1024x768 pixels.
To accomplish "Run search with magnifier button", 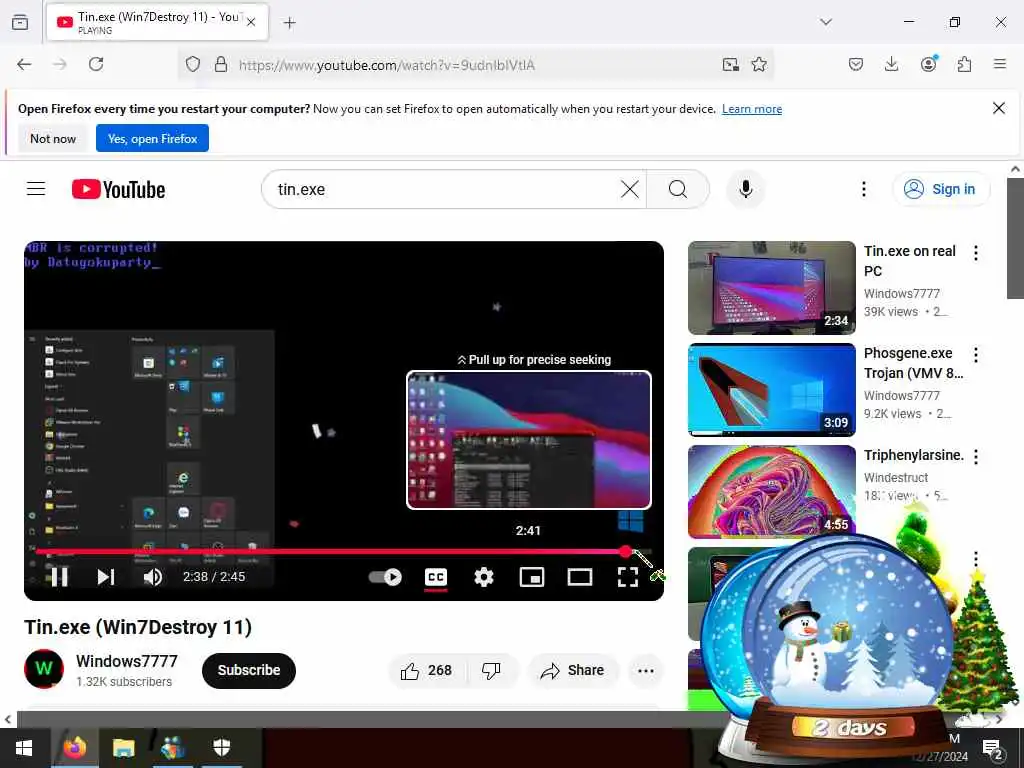I will [x=678, y=189].
